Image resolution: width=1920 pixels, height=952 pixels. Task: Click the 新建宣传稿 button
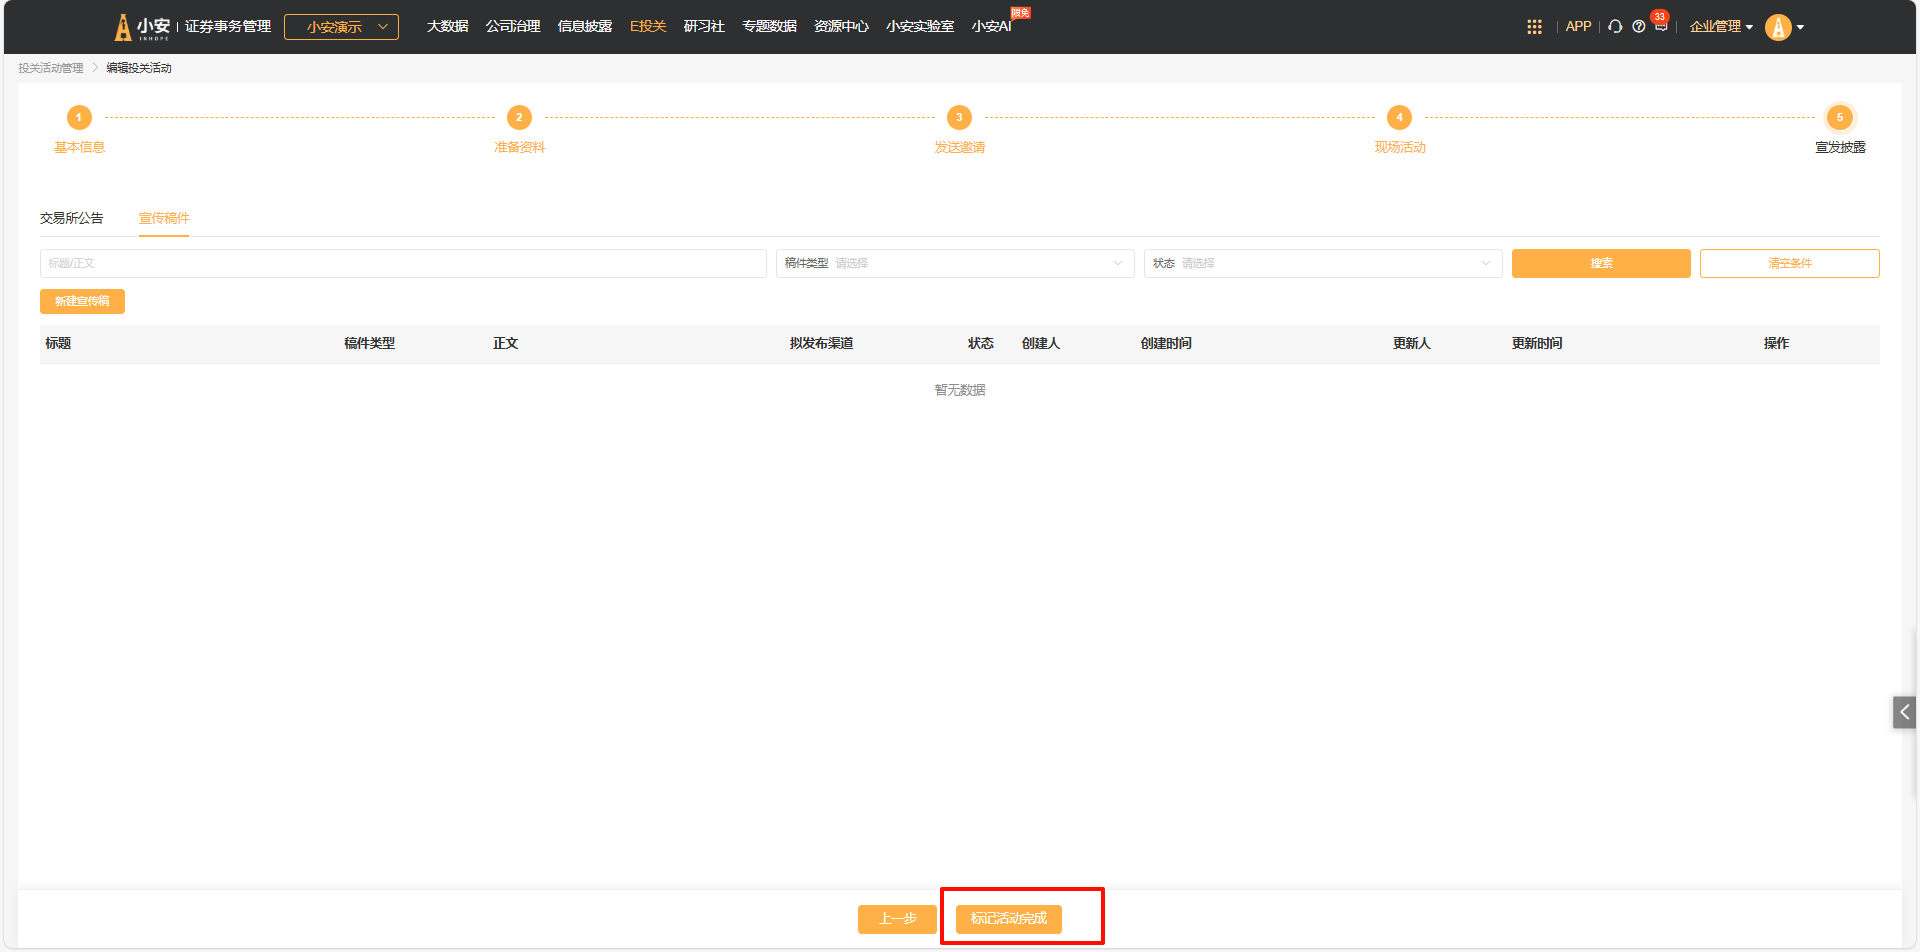click(x=82, y=301)
